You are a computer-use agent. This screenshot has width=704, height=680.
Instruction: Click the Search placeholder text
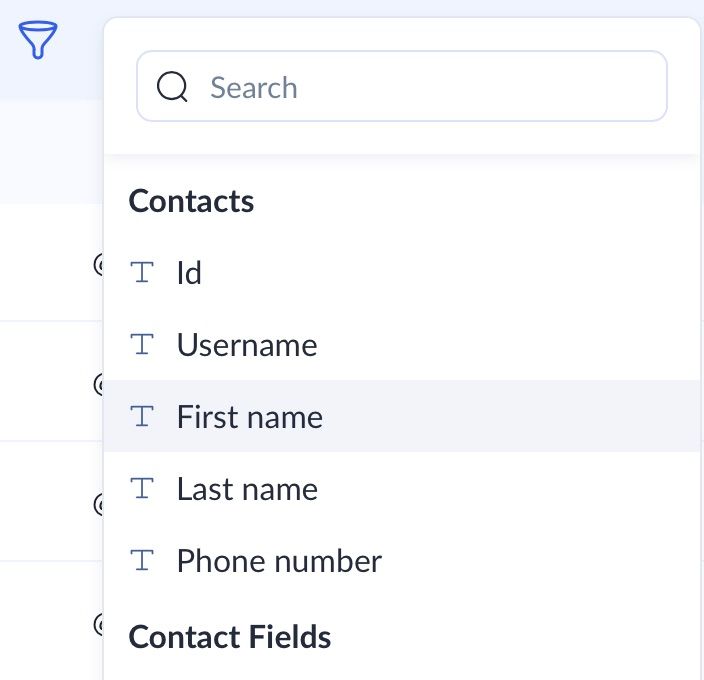click(x=253, y=88)
